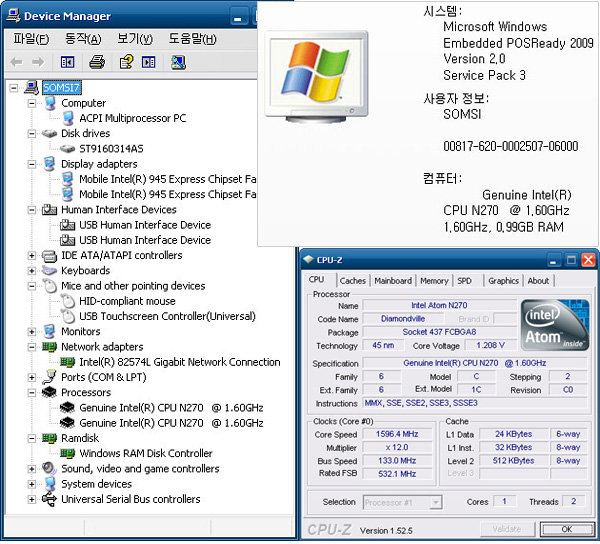The height and width of the screenshot is (544, 600).
Task: Click the show/hide console tree toolbar icon
Action: coord(67,62)
